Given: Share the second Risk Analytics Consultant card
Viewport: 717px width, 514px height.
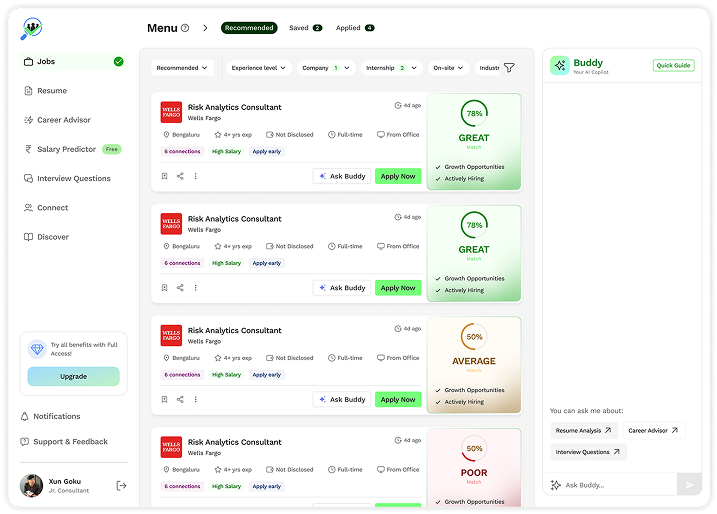Looking at the screenshot, I should pyautogui.click(x=180, y=288).
